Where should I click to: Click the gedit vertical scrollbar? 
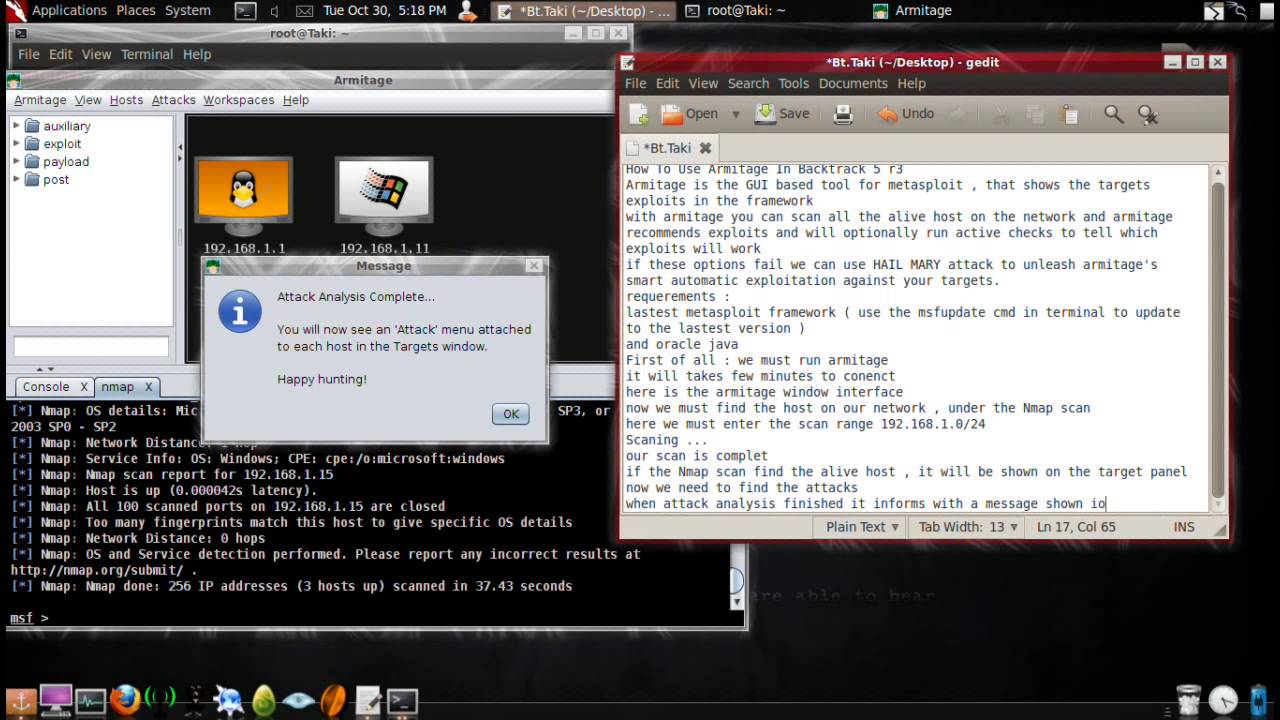tap(1218, 338)
